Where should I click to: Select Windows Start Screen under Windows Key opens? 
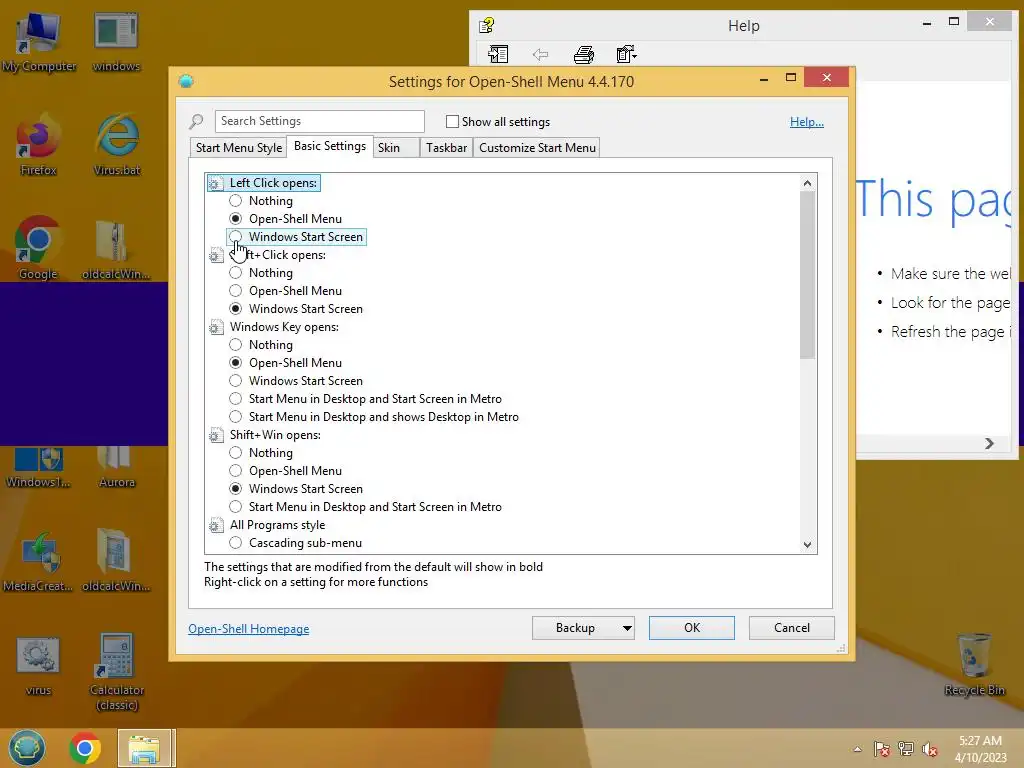point(236,381)
